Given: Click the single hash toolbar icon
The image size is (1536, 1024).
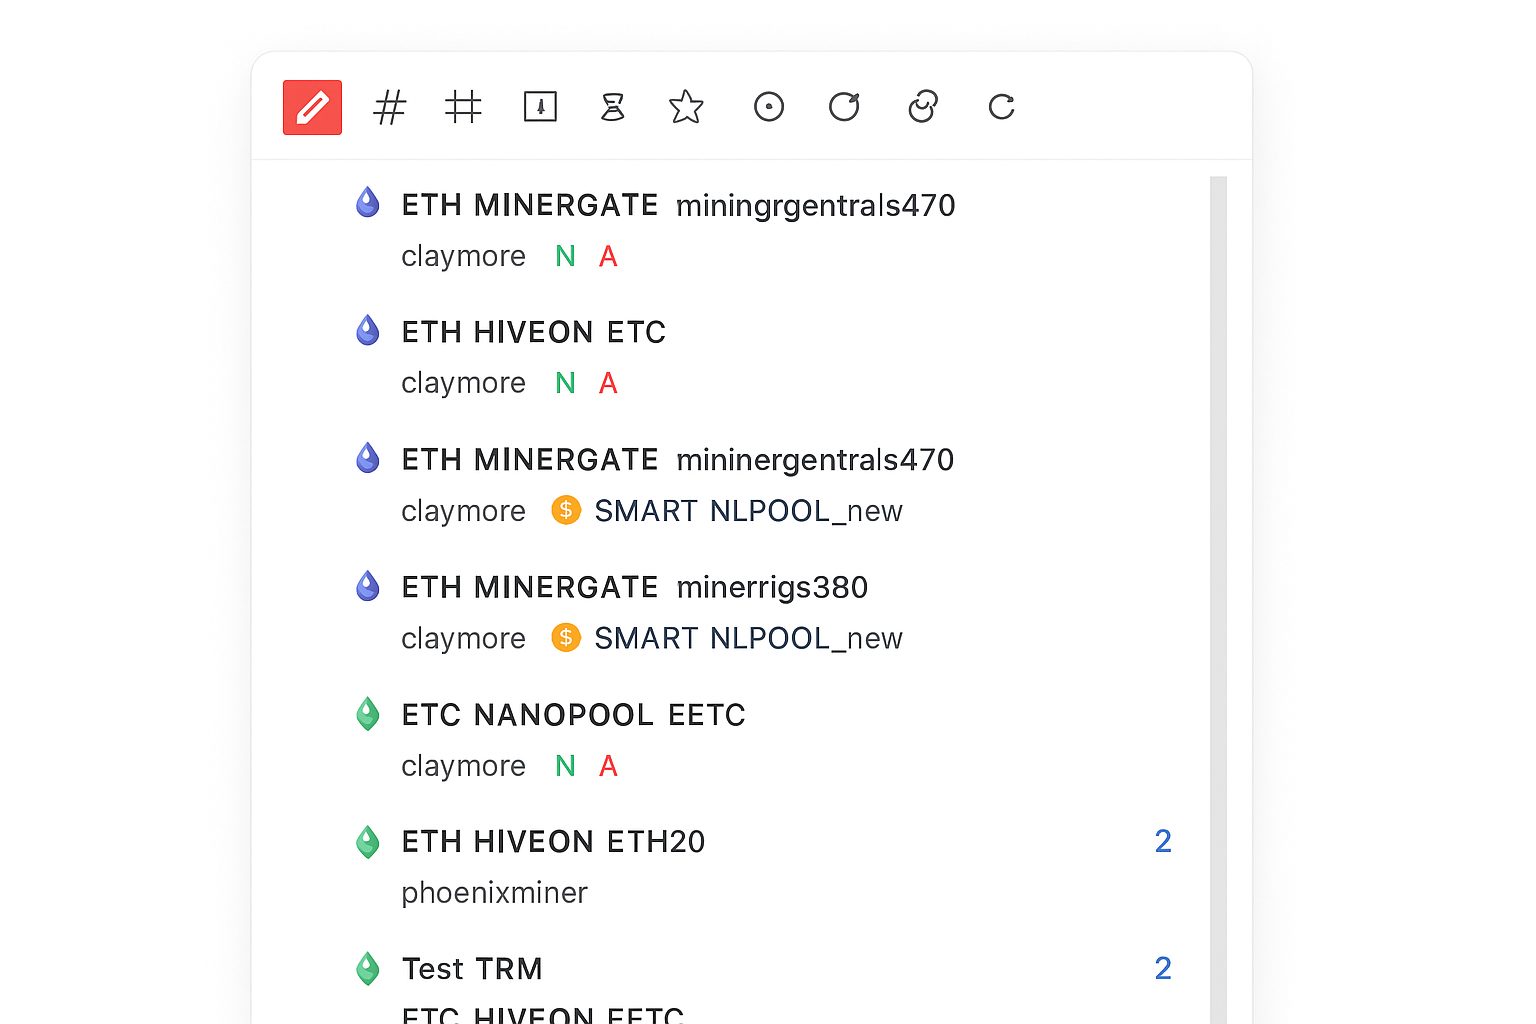Looking at the screenshot, I should pyautogui.click(x=389, y=107).
